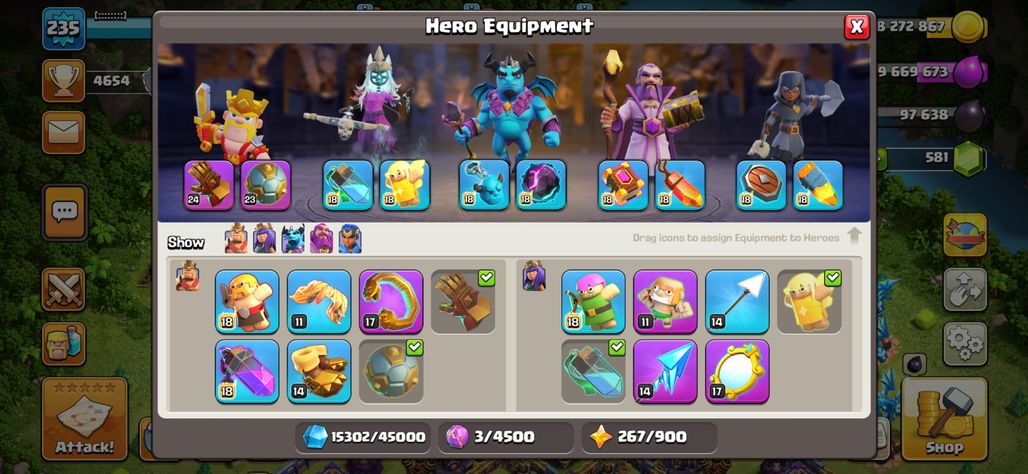Select the Barbarian Puppet equipment
The height and width of the screenshot is (474, 1028).
pyautogui.click(x=247, y=302)
